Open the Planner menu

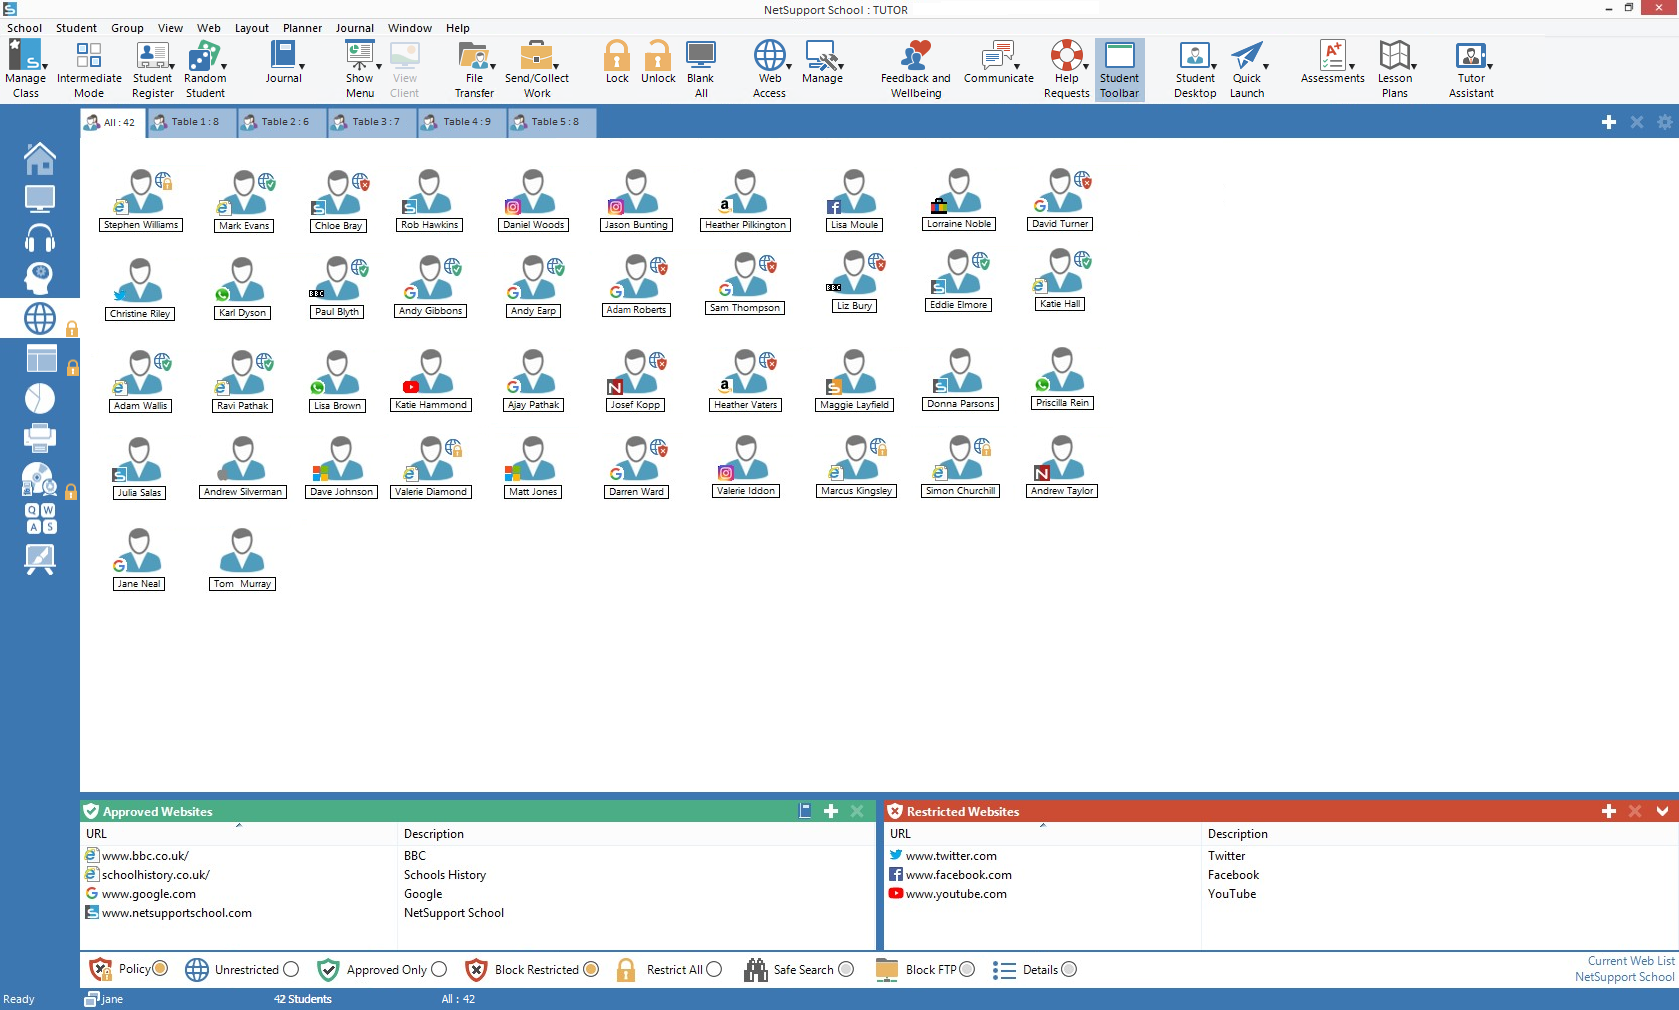(302, 28)
